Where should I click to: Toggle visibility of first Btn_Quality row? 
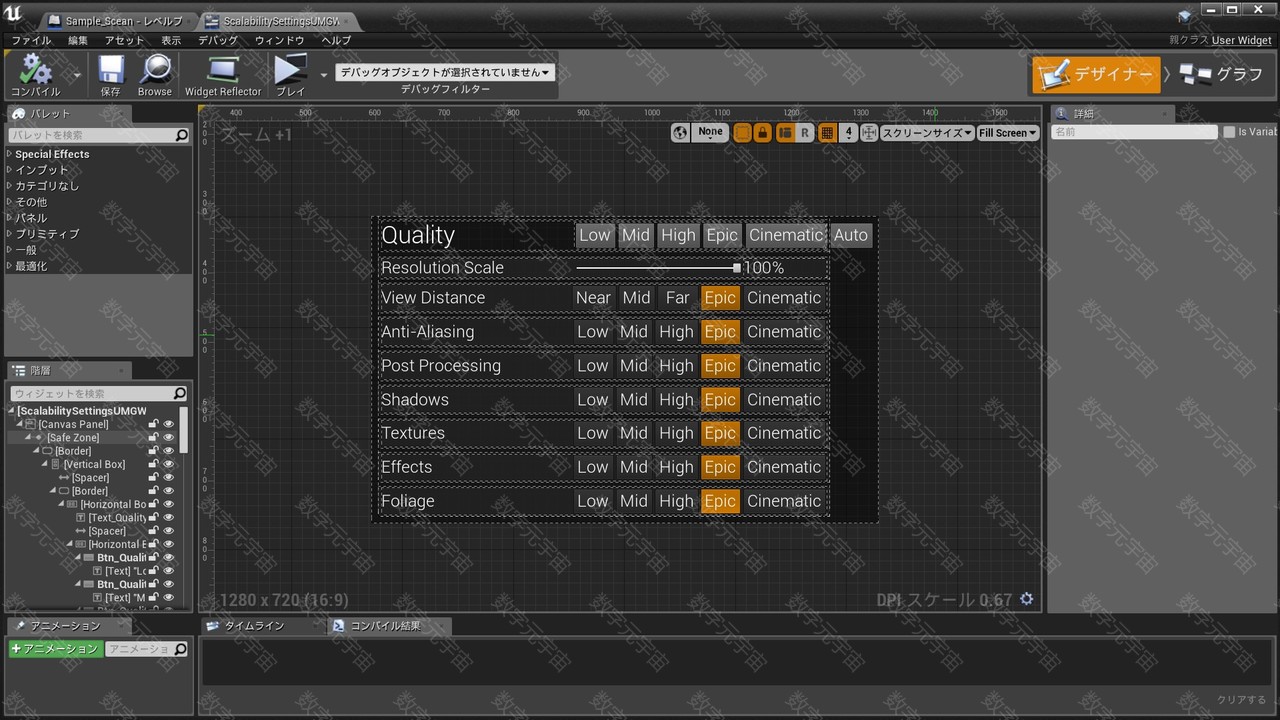pos(168,557)
